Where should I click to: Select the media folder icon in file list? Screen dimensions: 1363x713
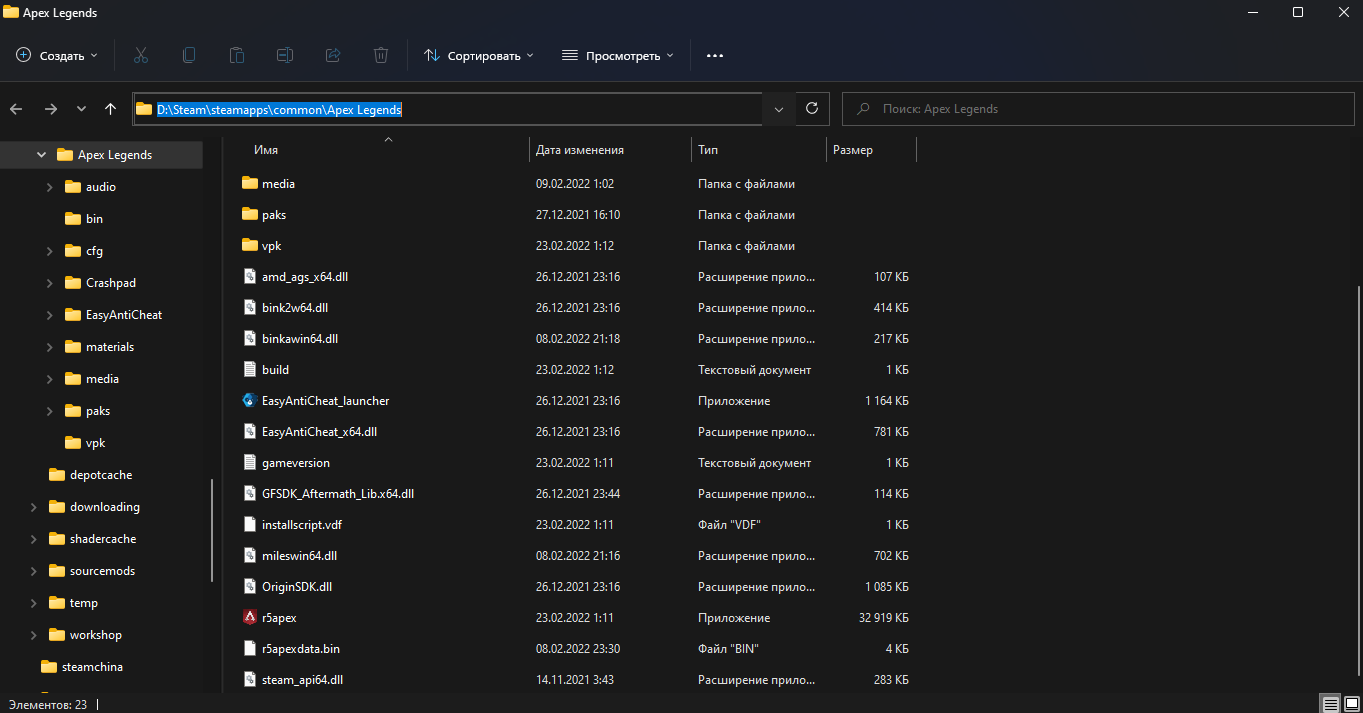point(250,184)
